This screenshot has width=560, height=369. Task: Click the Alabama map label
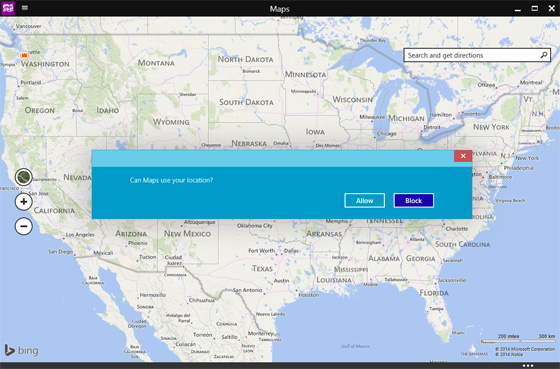384,258
